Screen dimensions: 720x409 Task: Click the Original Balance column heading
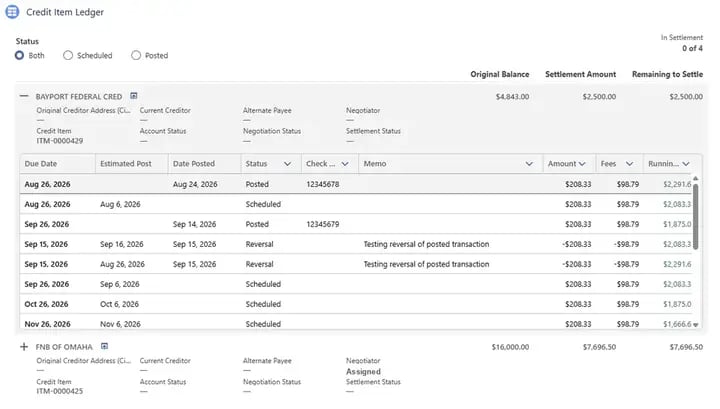coord(500,74)
